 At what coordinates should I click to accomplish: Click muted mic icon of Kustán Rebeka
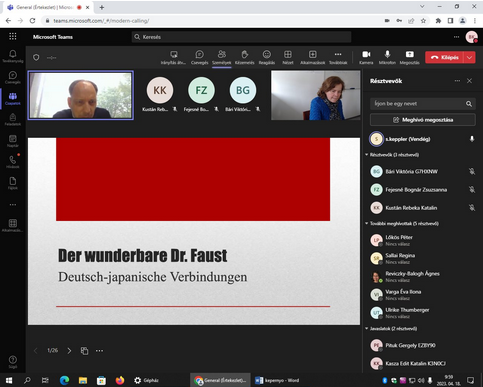pyautogui.click(x=472, y=208)
